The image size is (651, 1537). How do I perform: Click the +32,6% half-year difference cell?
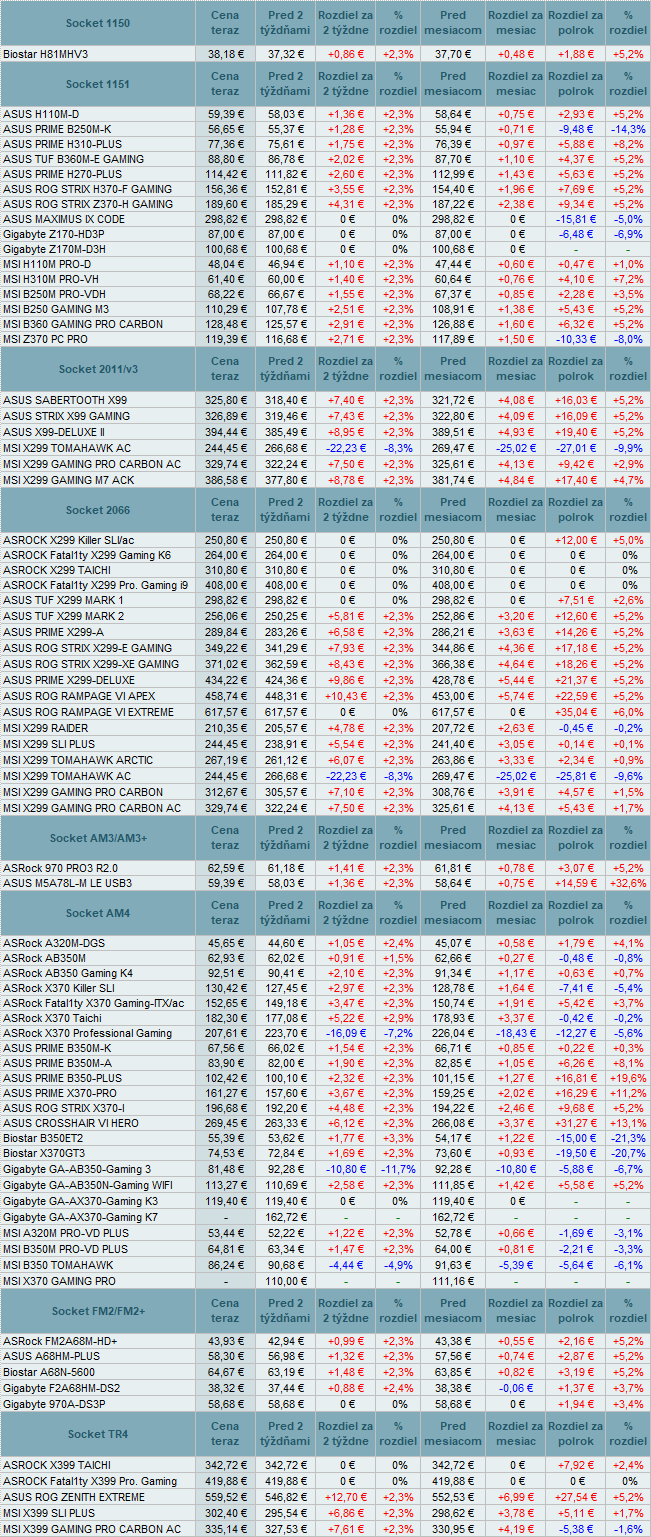(x=626, y=883)
